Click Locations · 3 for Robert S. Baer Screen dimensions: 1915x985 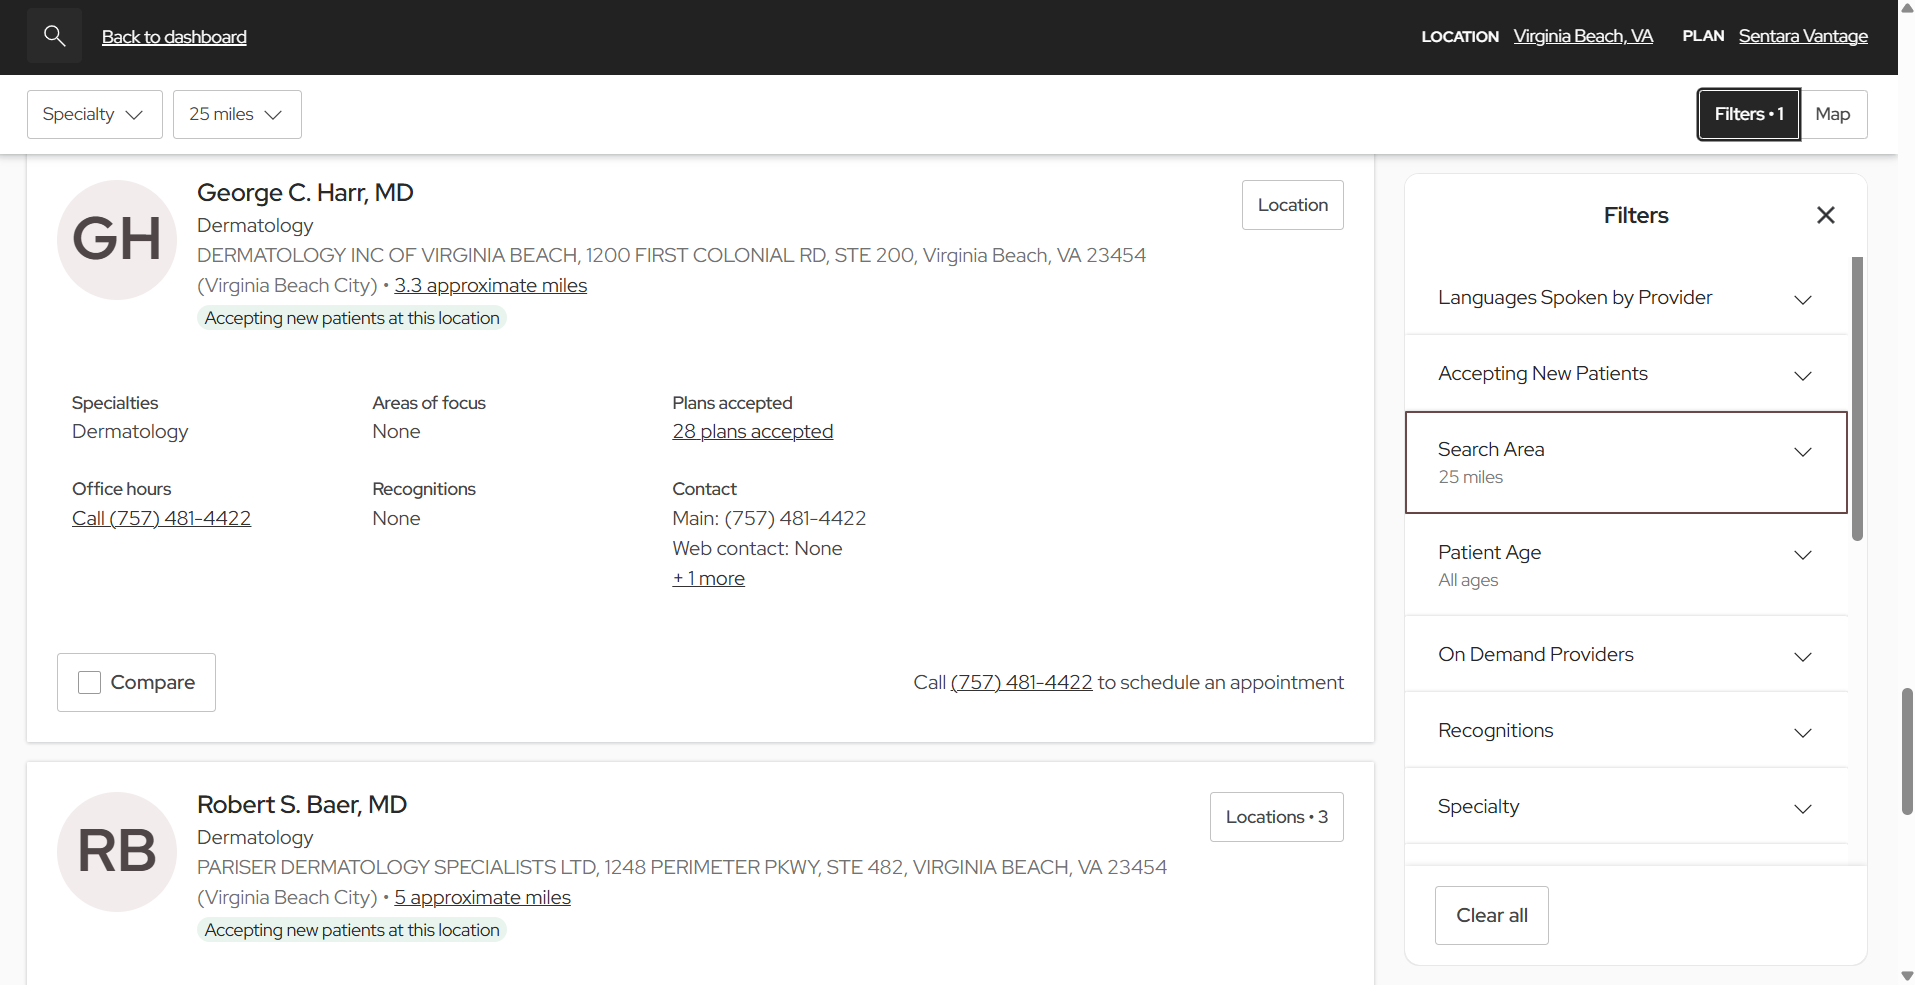tap(1276, 816)
